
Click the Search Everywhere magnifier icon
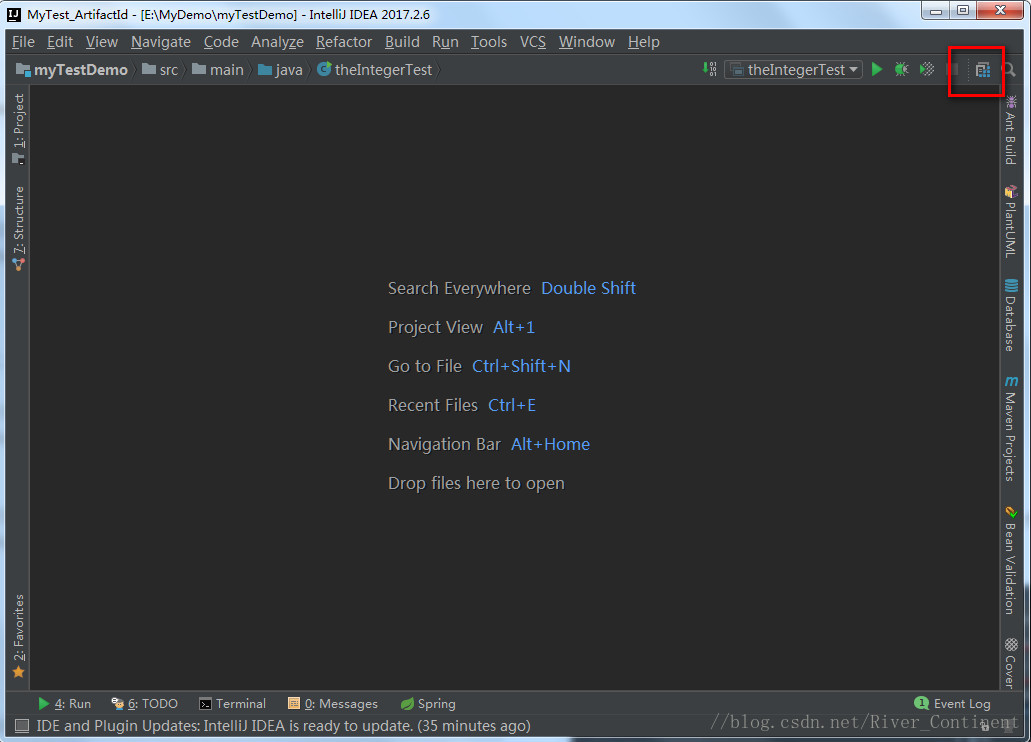[1008, 70]
